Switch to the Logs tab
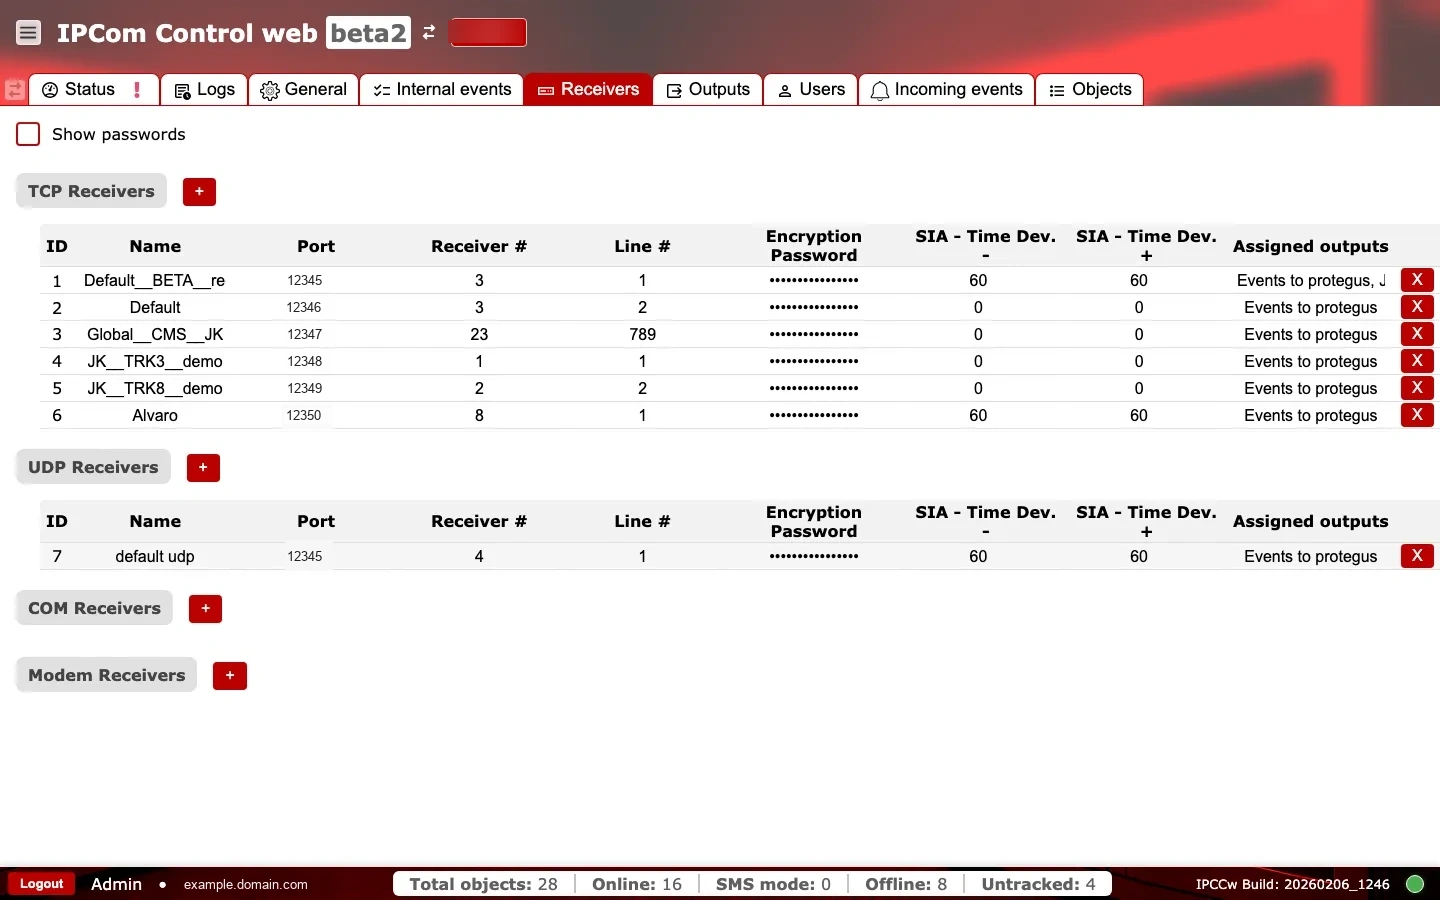The height and width of the screenshot is (900, 1440). (x=203, y=90)
